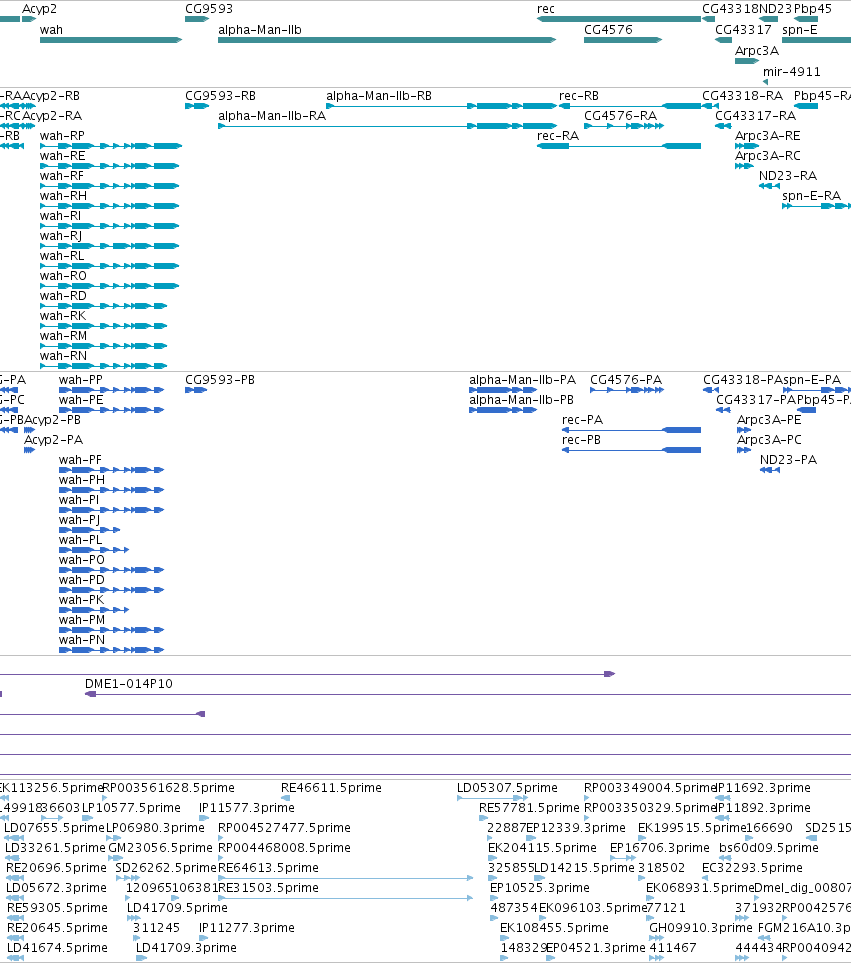Select the wah-PJ protein label
Viewport: 851px width, 963px height.
pyautogui.click(x=79, y=520)
